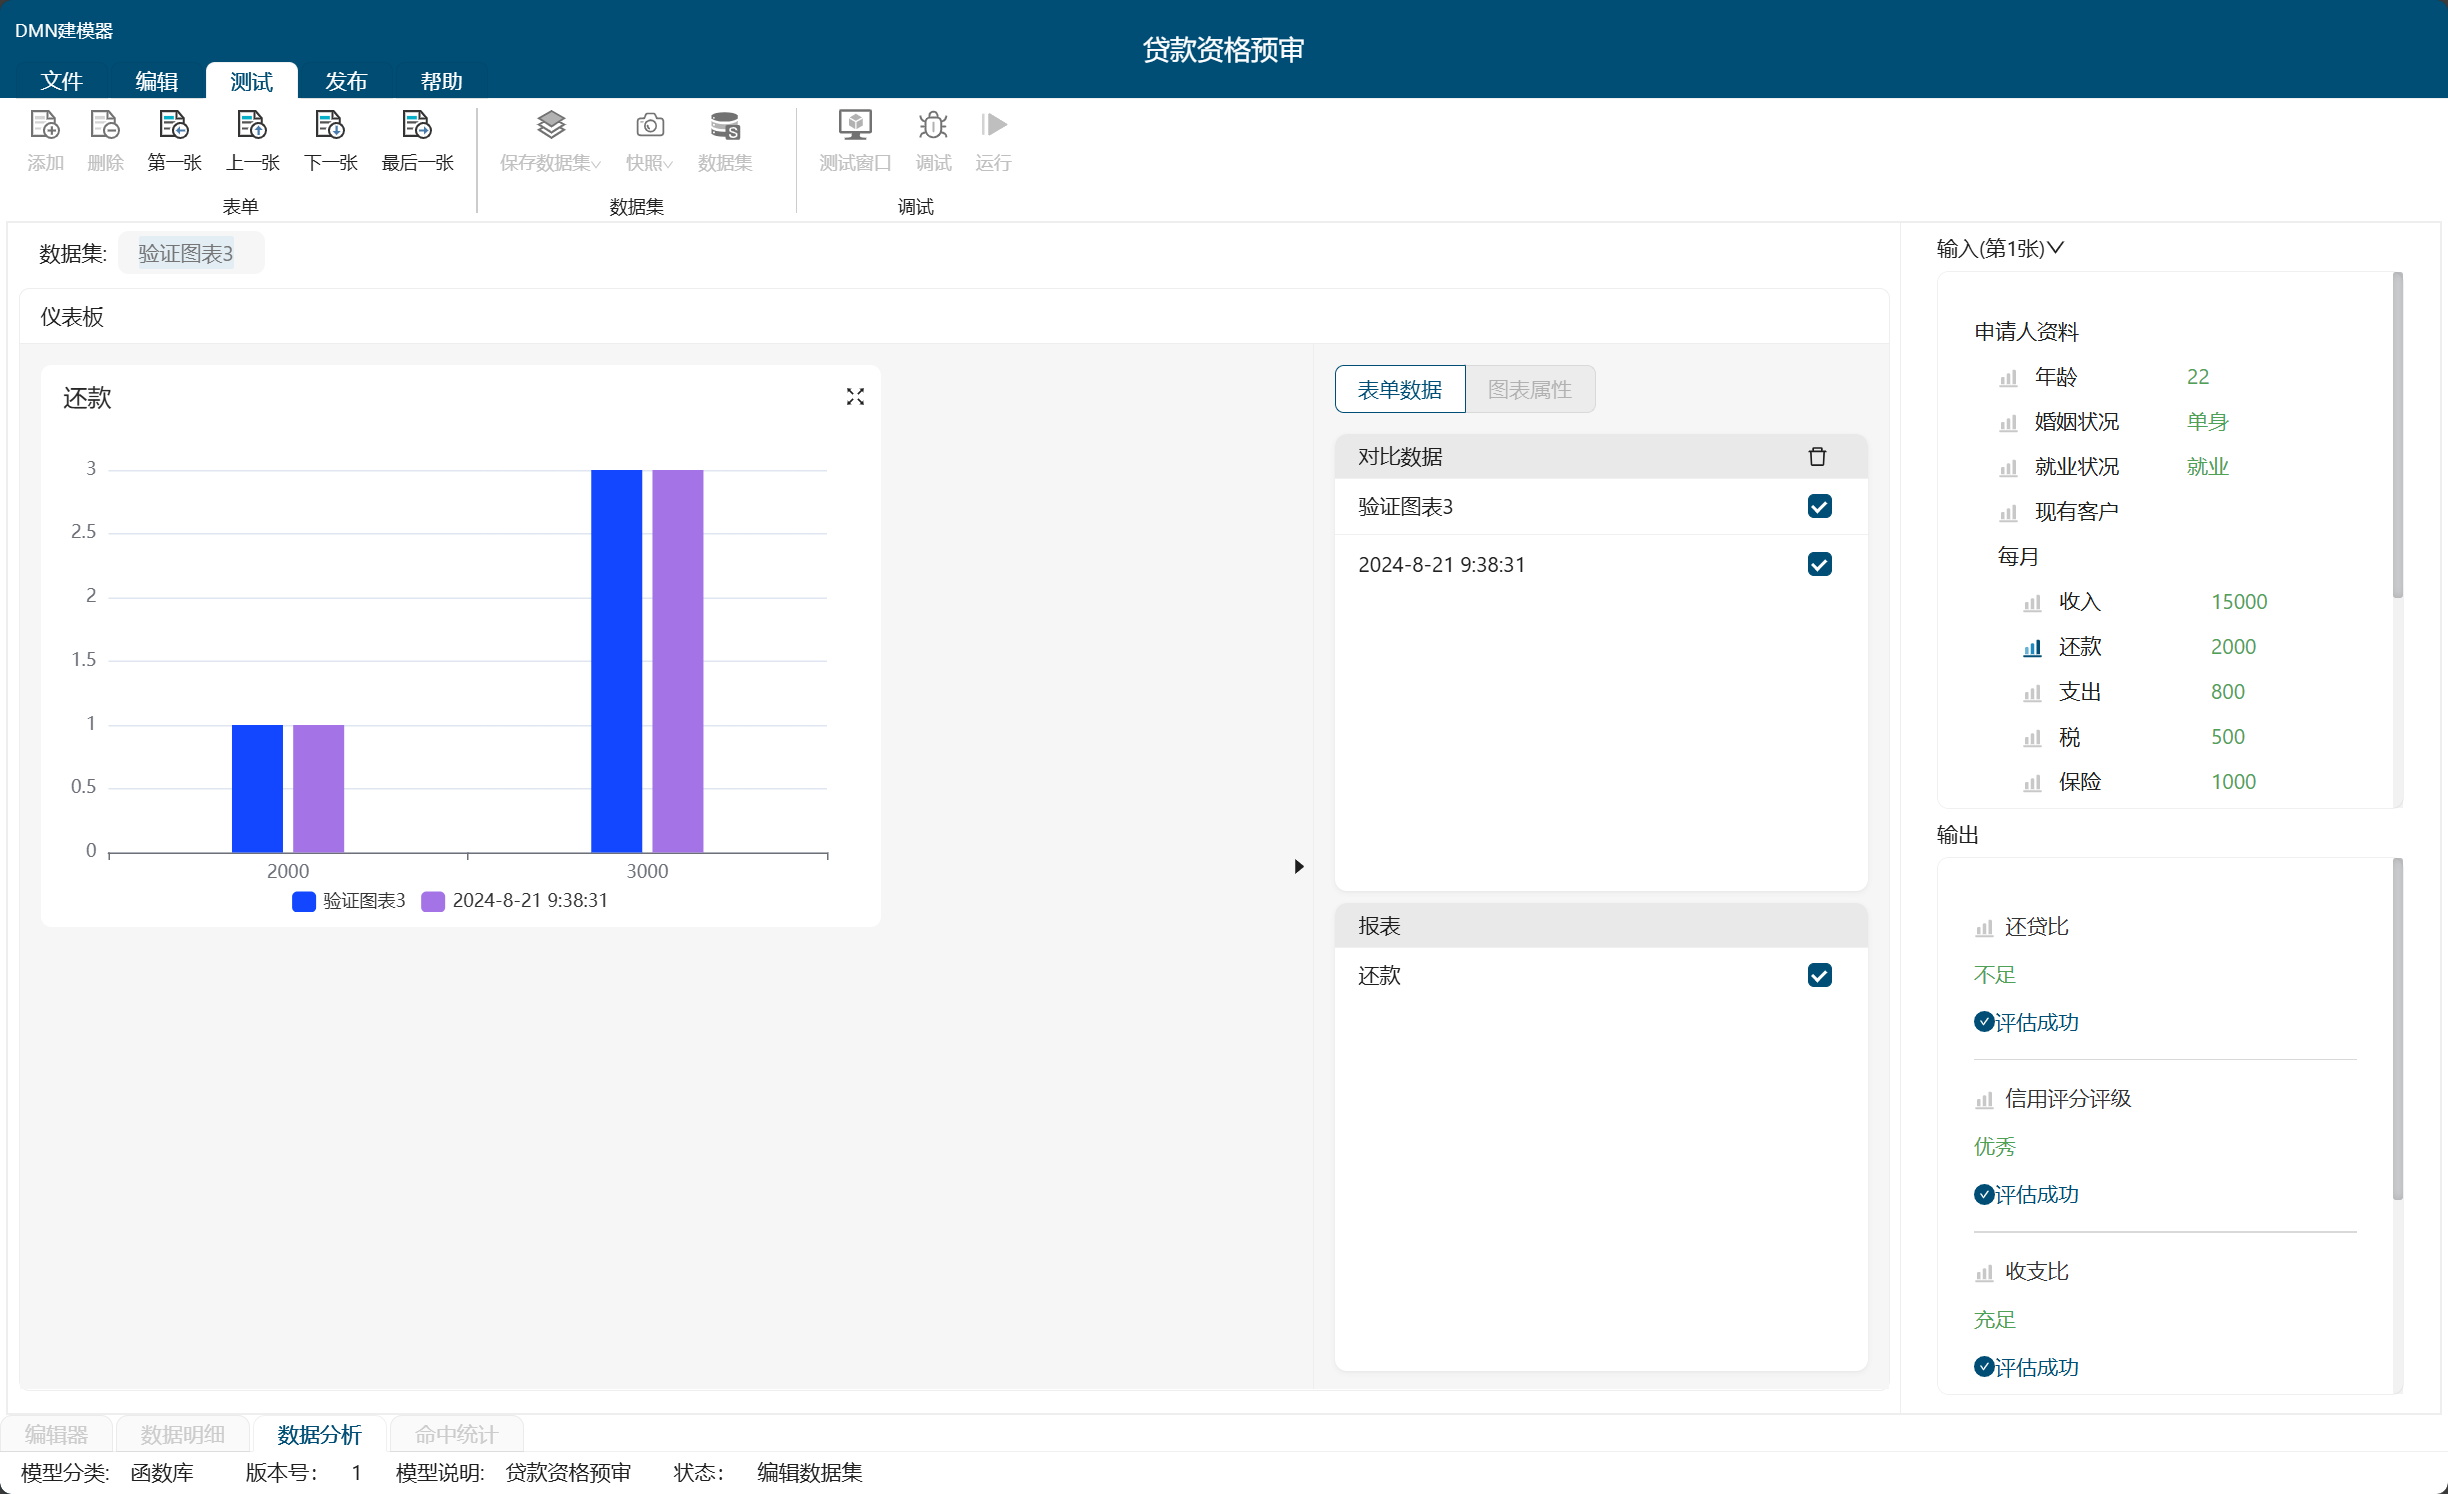Go to 上一张 form

click(x=252, y=140)
